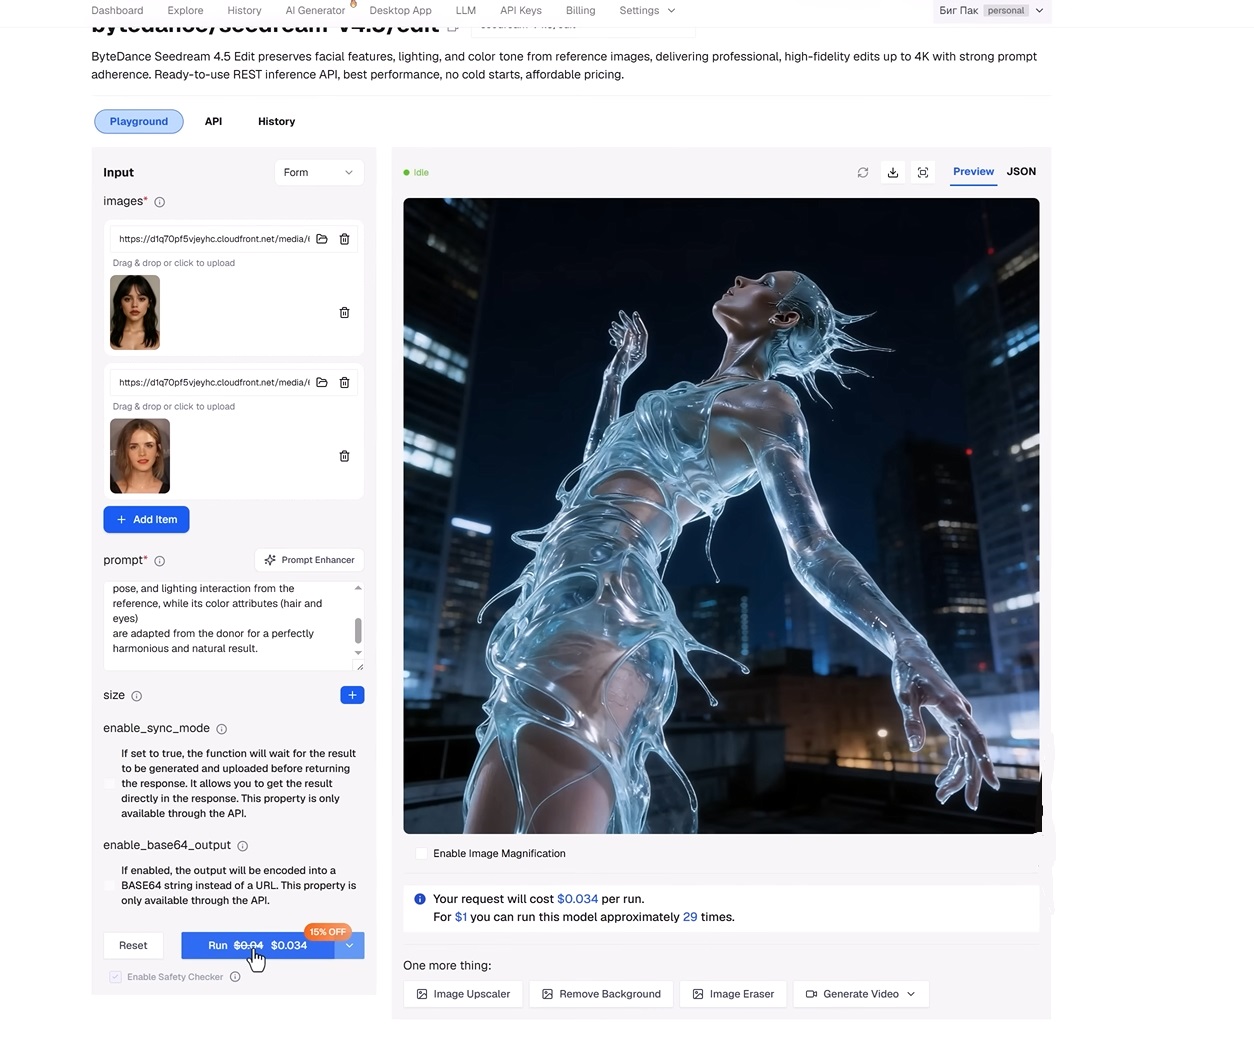The image size is (1254, 1042).
Task: Open the personal account switcher dropdown
Action: tap(991, 10)
